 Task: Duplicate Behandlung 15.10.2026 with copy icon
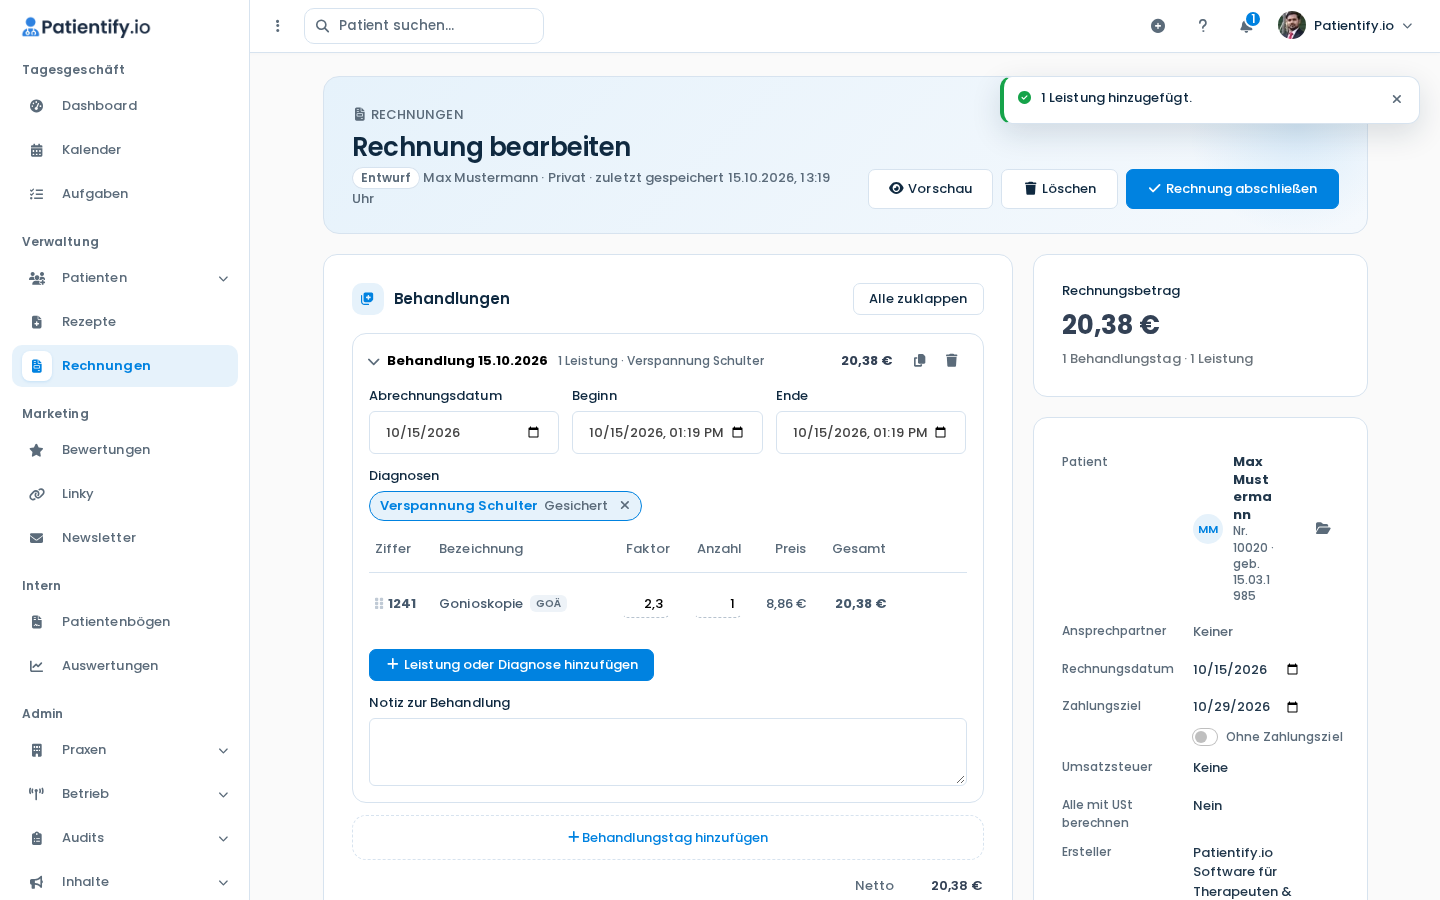point(920,361)
